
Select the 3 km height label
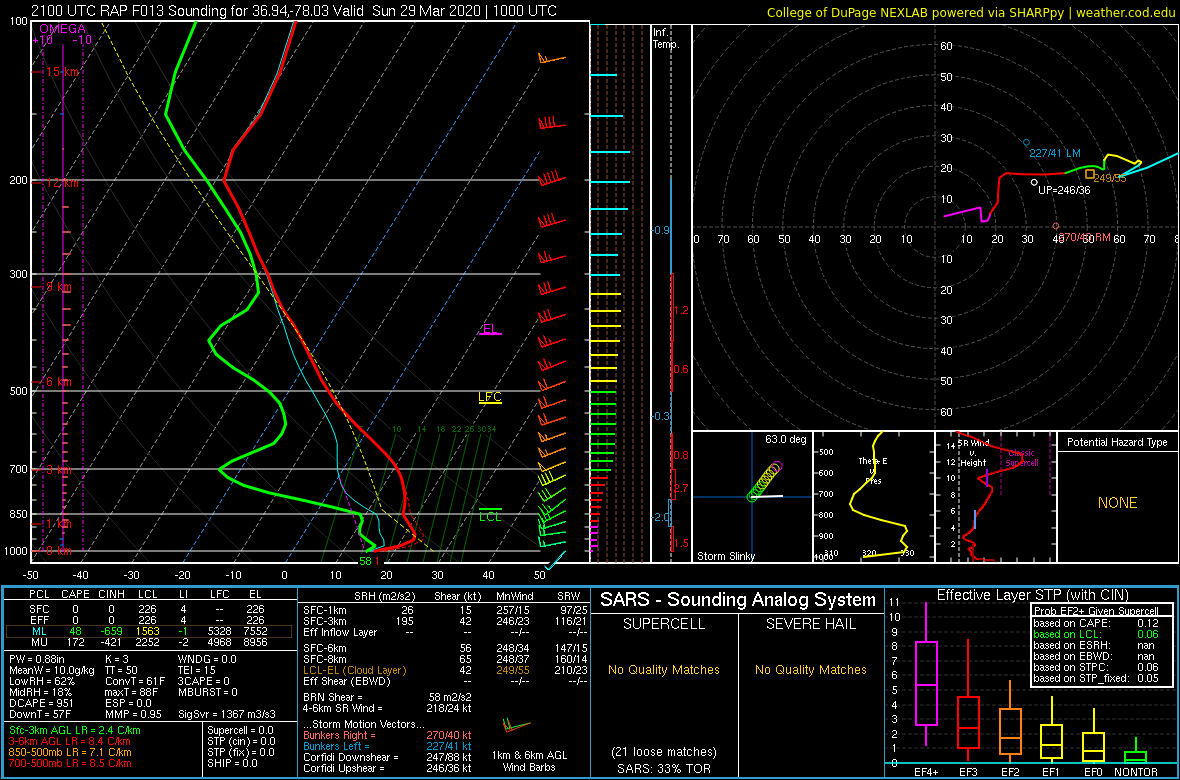(x=59, y=470)
